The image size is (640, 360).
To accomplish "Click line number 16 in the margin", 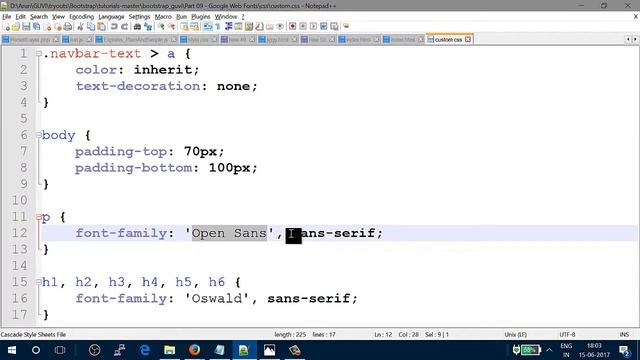I will click(x=19, y=298).
